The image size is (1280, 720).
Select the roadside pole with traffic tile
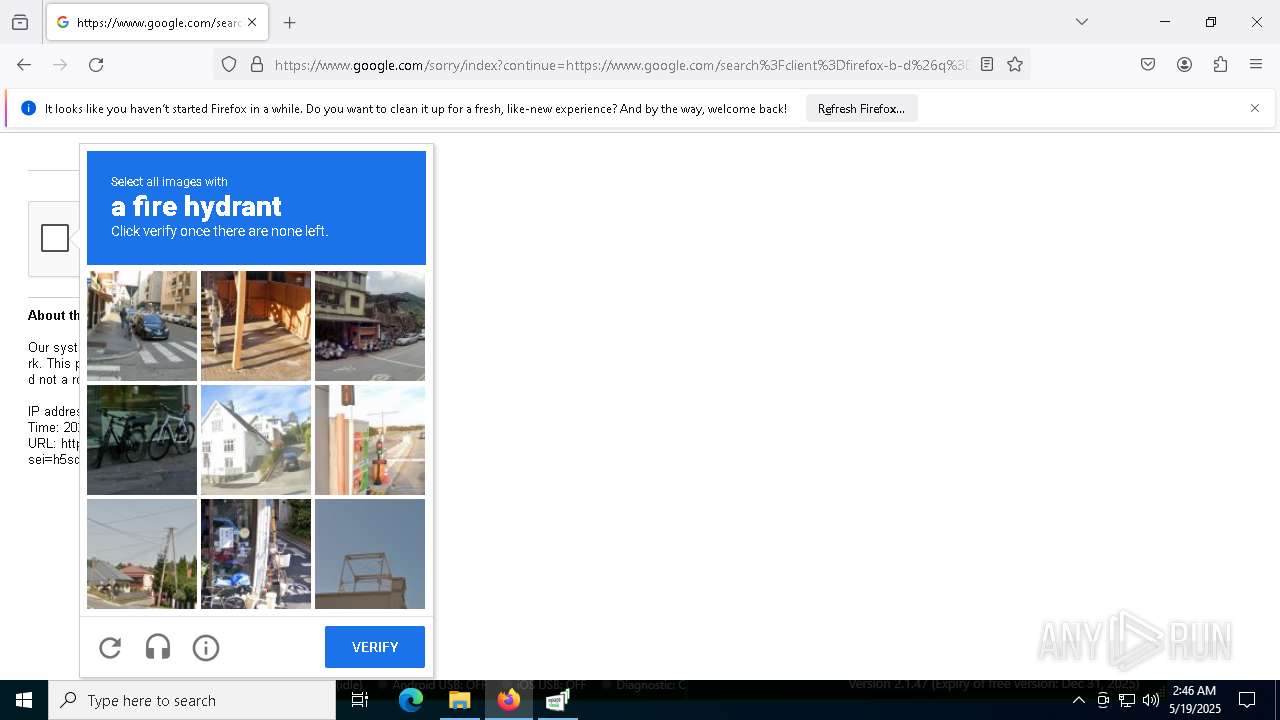[370, 440]
